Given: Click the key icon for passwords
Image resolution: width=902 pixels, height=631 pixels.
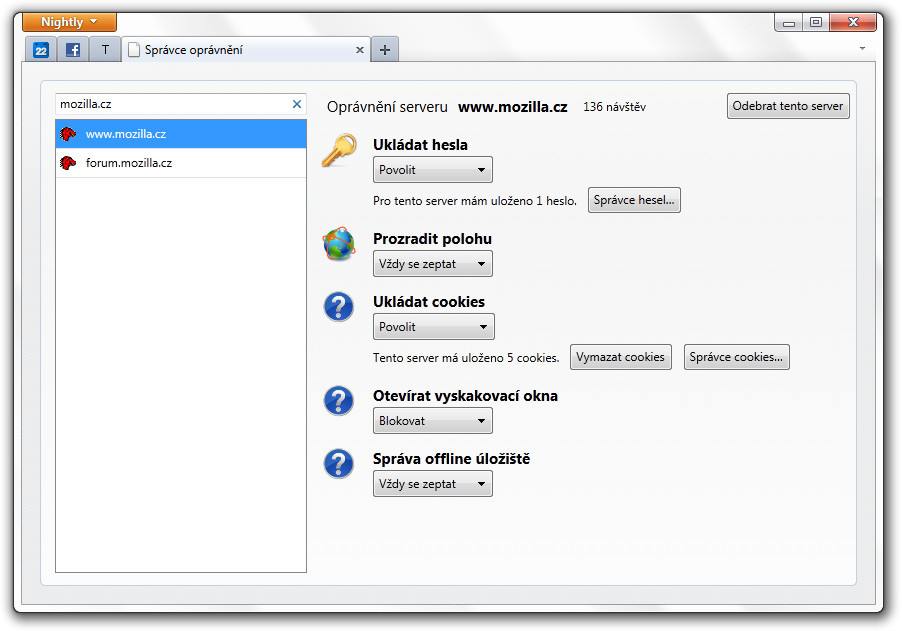Looking at the screenshot, I should tap(339, 151).
